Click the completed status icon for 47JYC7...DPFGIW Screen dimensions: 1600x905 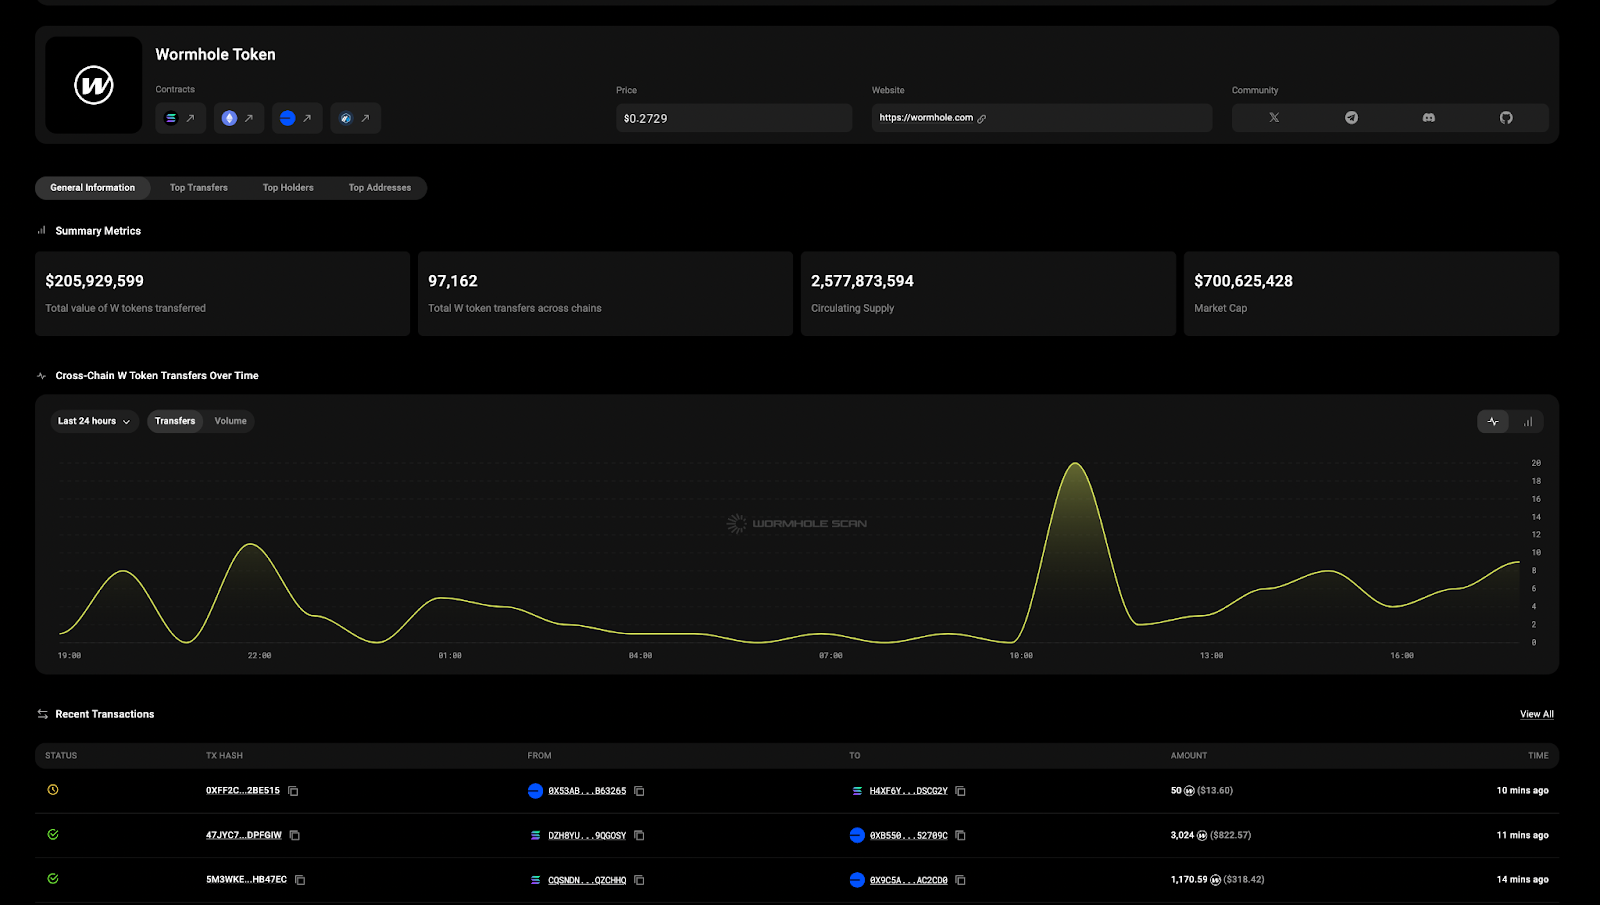53,834
